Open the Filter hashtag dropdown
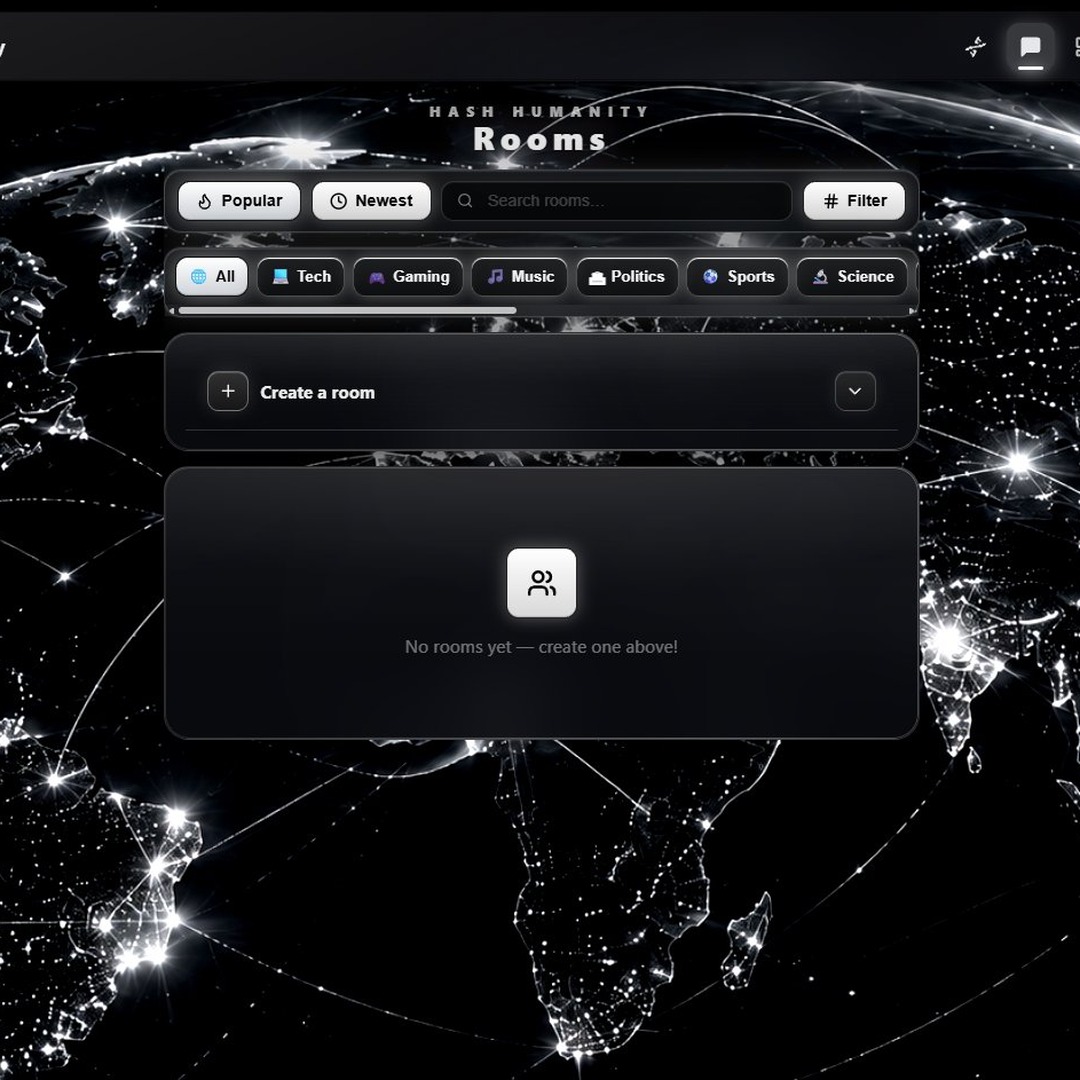The image size is (1080, 1080). coord(854,200)
